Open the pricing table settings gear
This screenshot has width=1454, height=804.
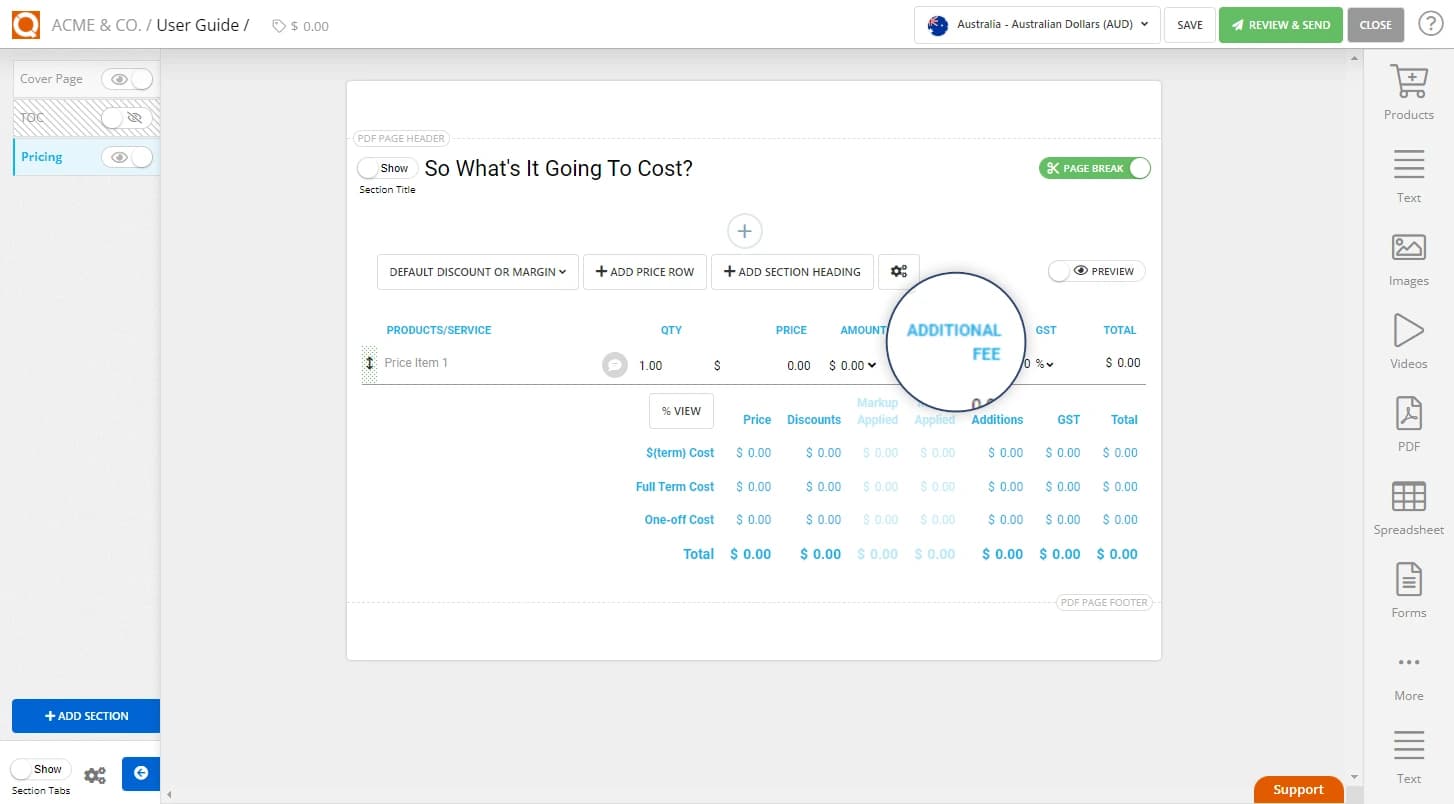coord(898,271)
